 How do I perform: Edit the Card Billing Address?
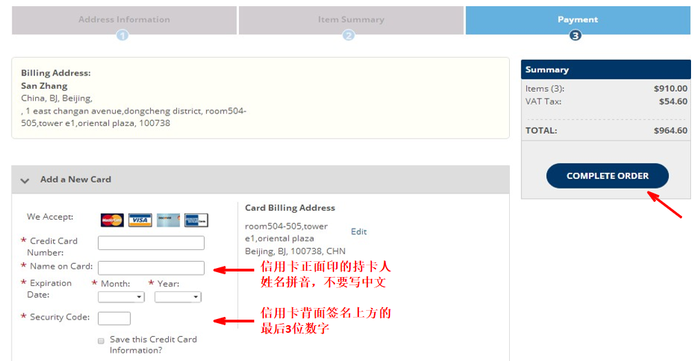[358, 232]
